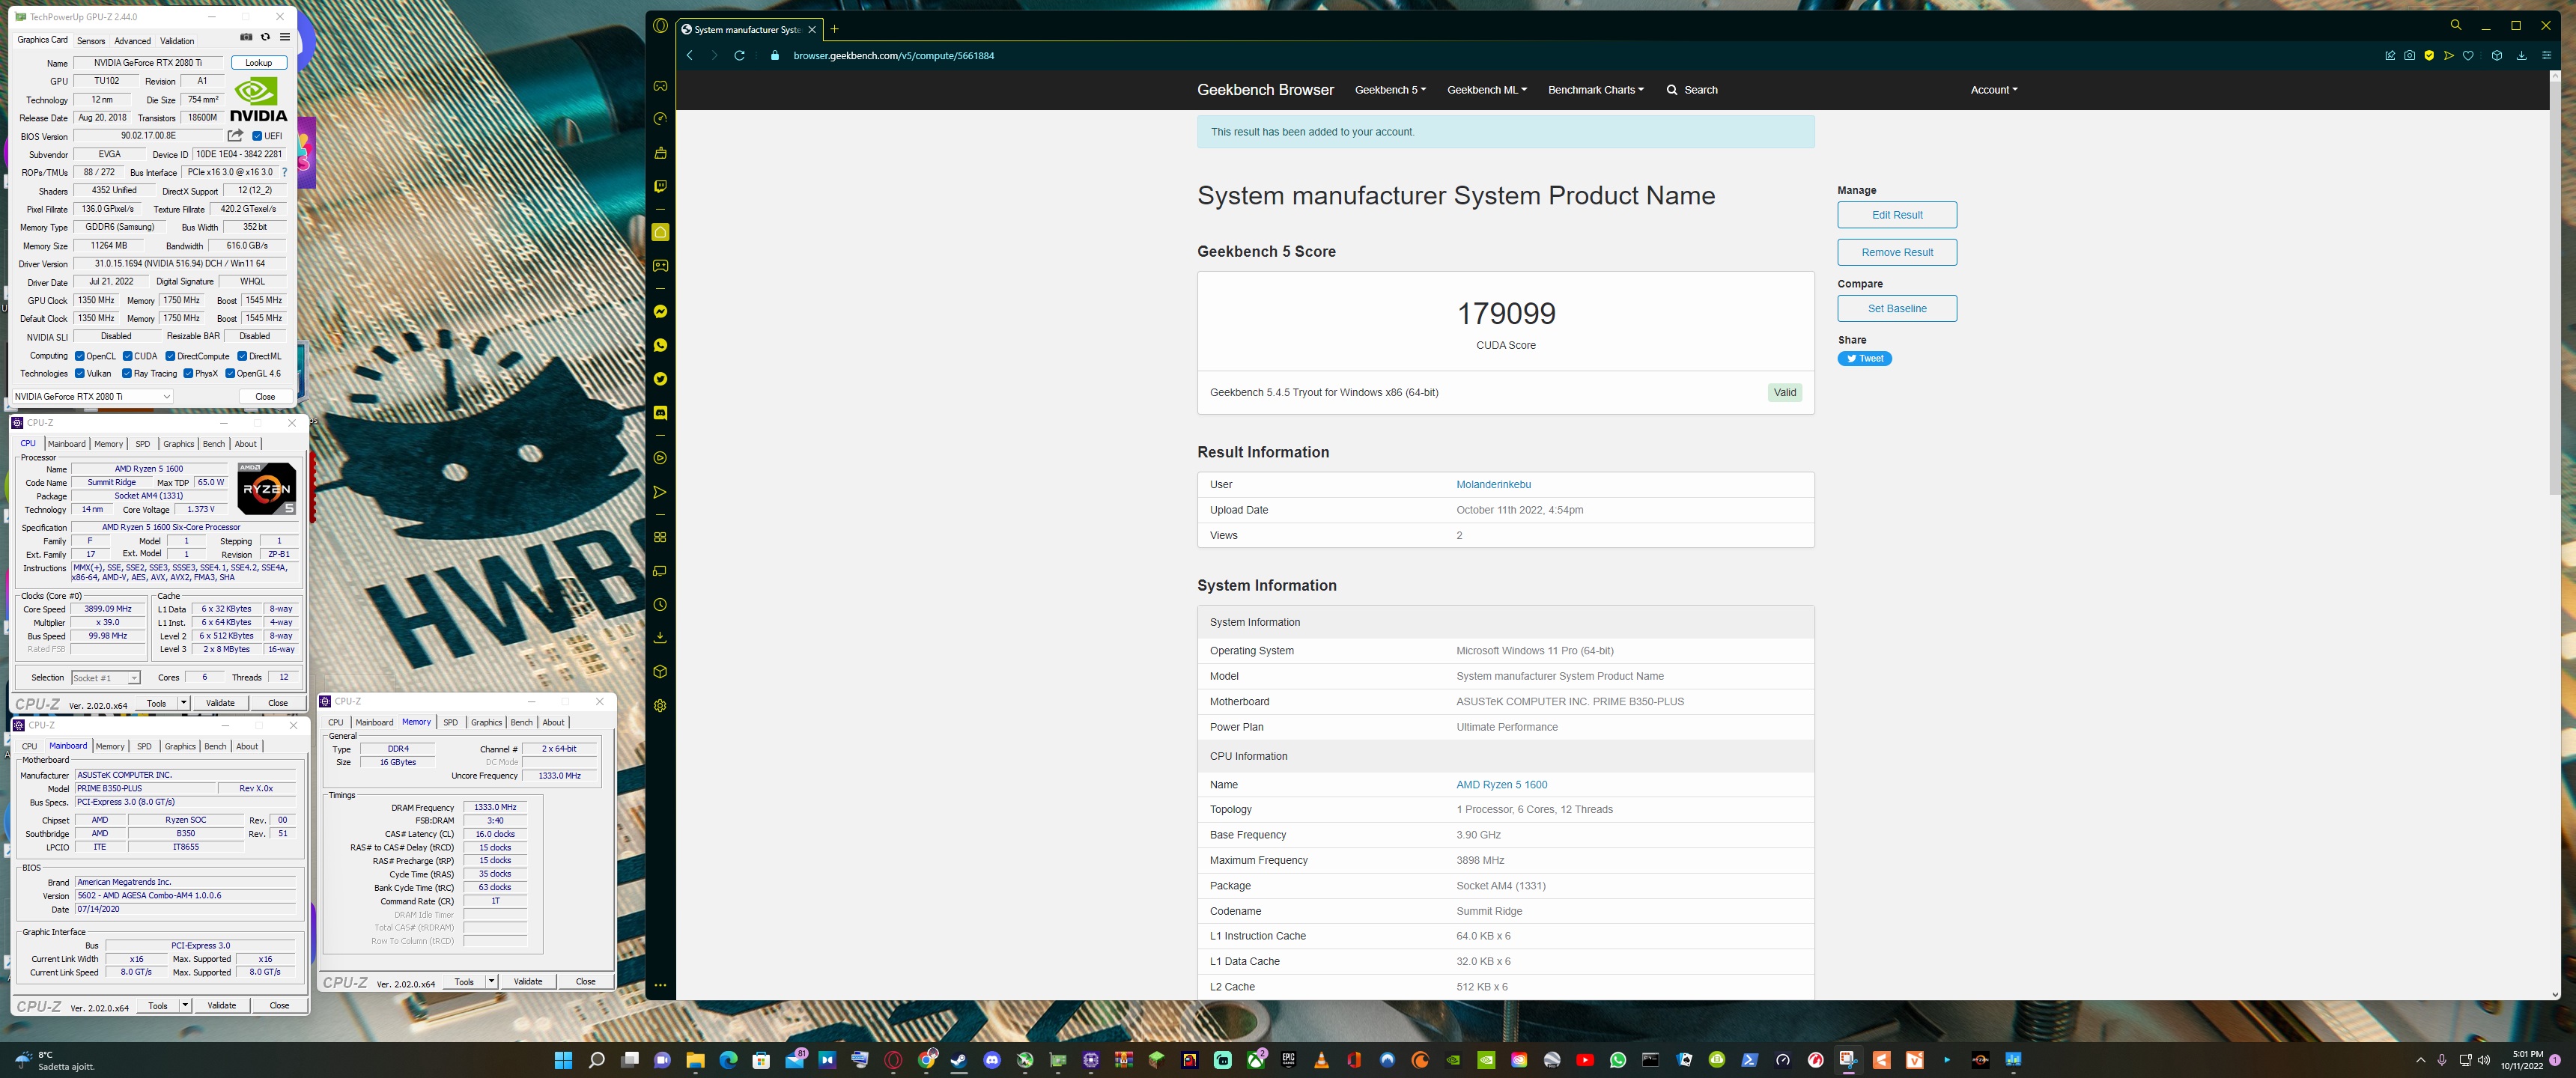Add page to bookmarks with heart icon
The image size is (2576, 1078).
pos(2468,55)
